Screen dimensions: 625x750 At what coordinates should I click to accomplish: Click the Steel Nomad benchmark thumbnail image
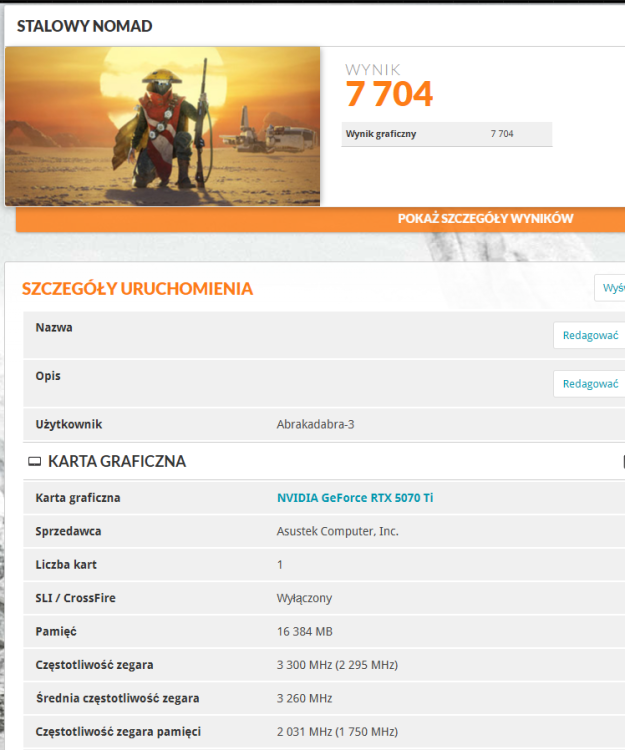163,126
